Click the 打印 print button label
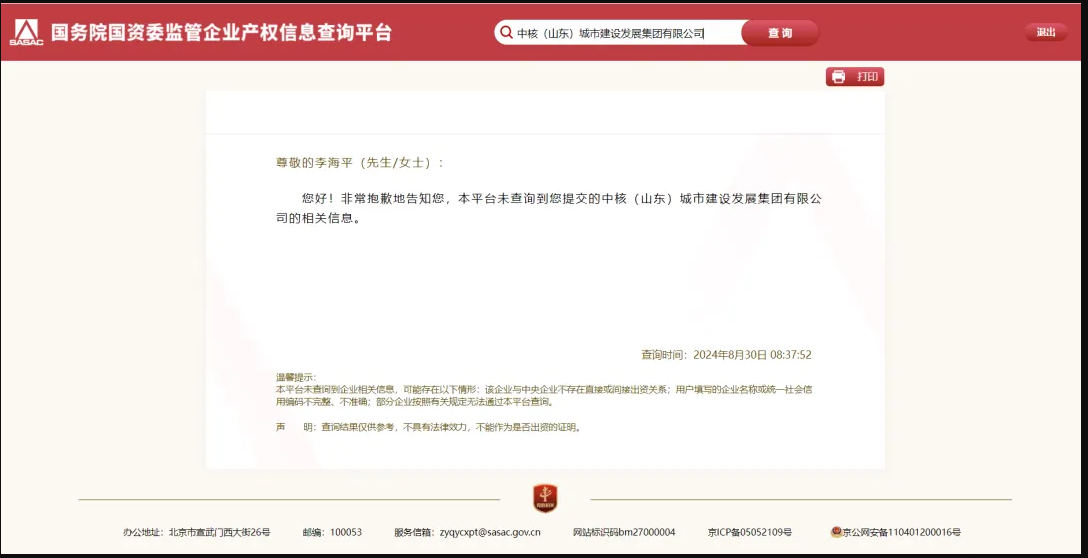 coord(867,77)
